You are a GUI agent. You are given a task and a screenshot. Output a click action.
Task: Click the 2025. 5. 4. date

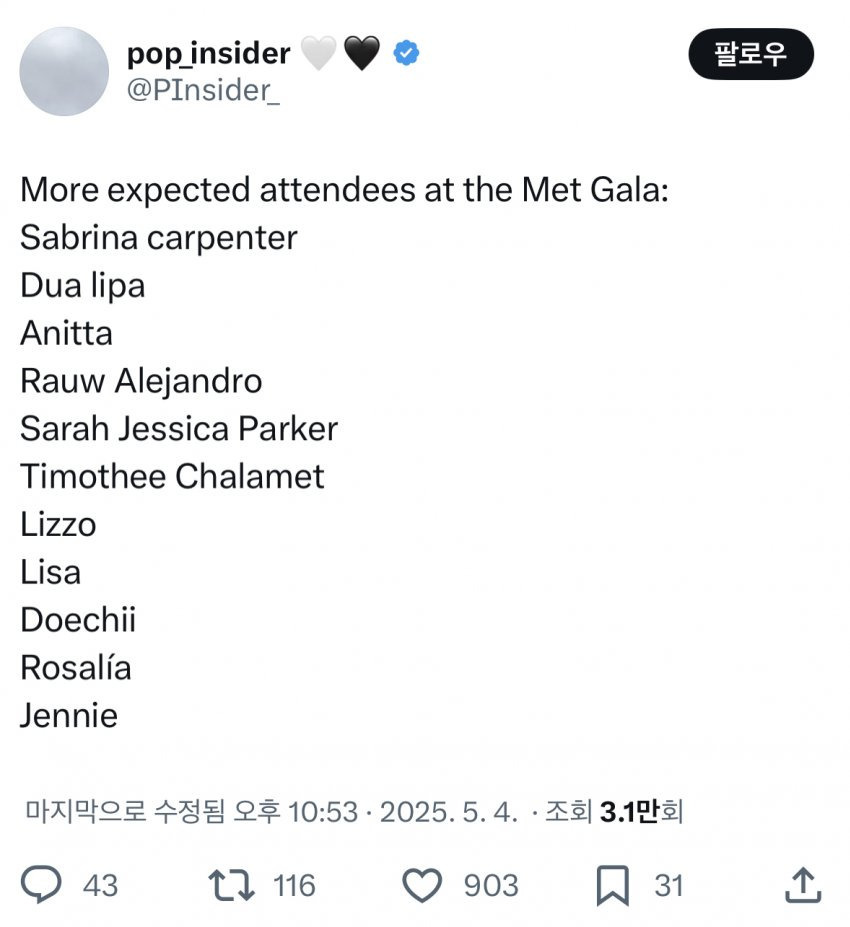(449, 812)
